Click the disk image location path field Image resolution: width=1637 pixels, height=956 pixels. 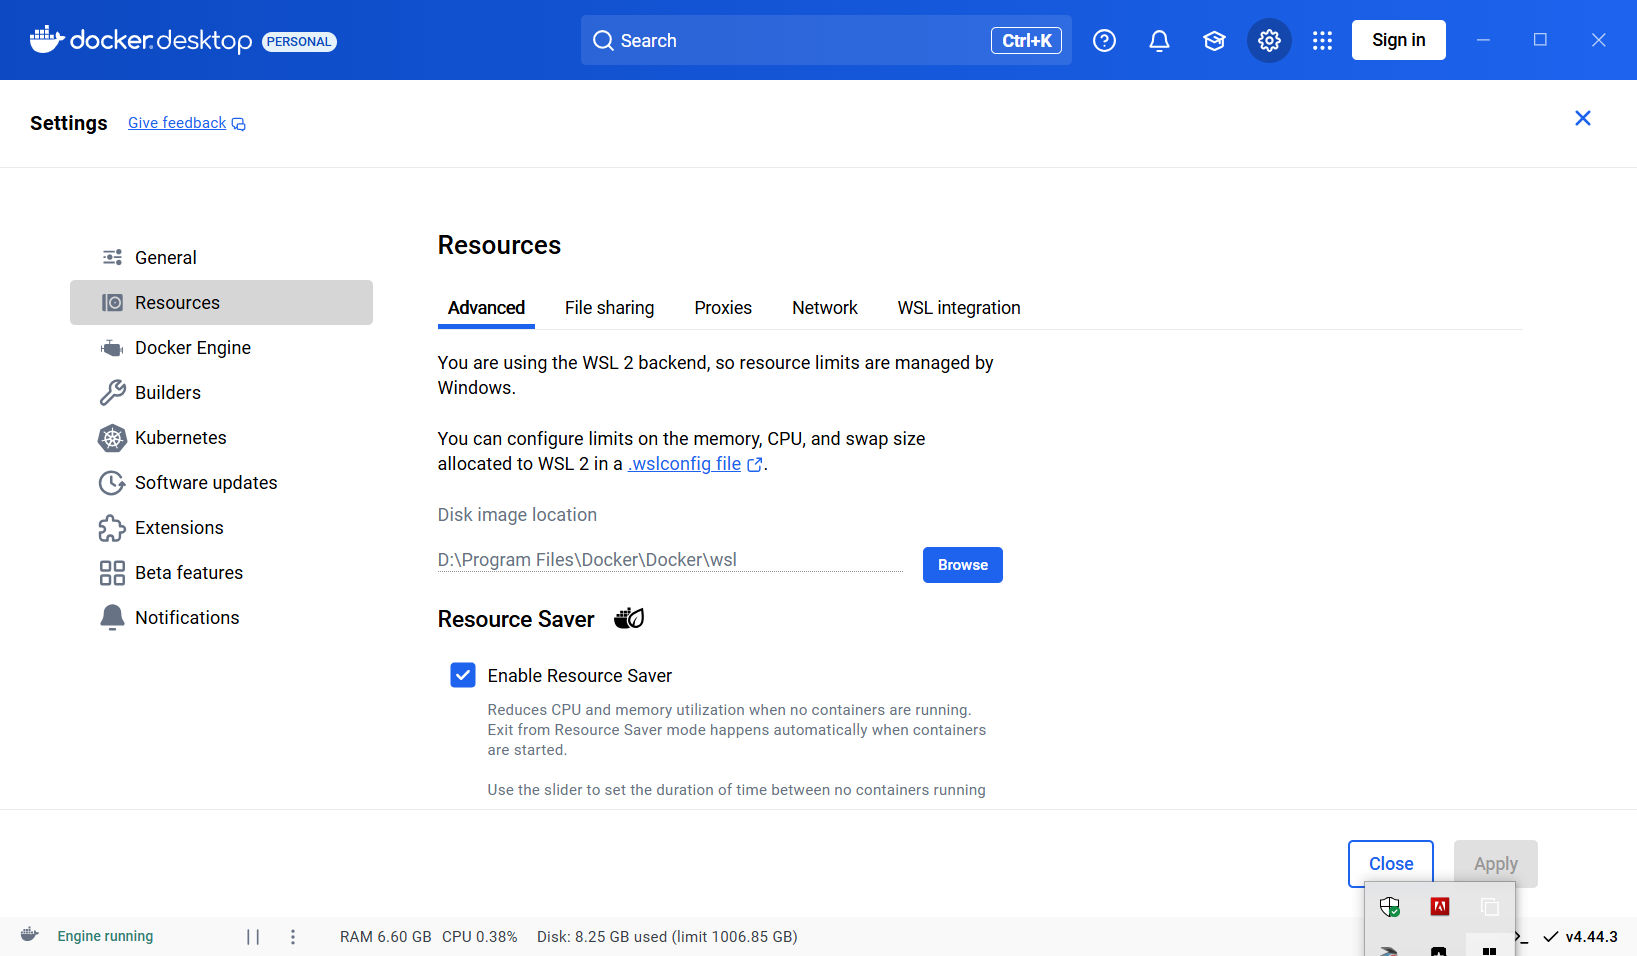(x=670, y=560)
